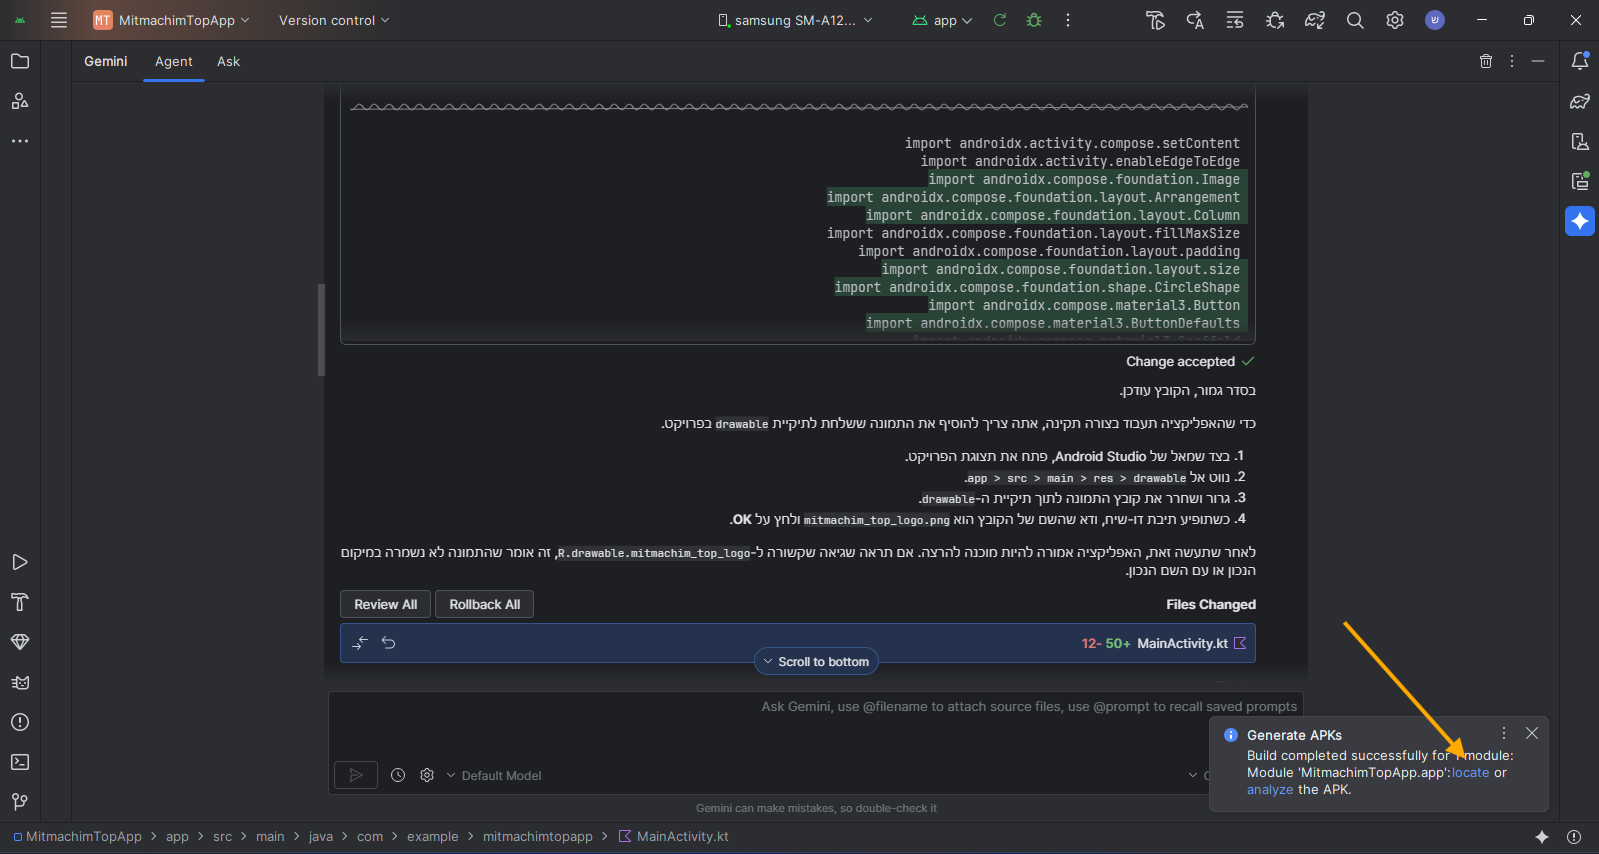Image resolution: width=1599 pixels, height=854 pixels.
Task: Click the Gemini star icon in right sidebar
Action: click(x=1580, y=221)
